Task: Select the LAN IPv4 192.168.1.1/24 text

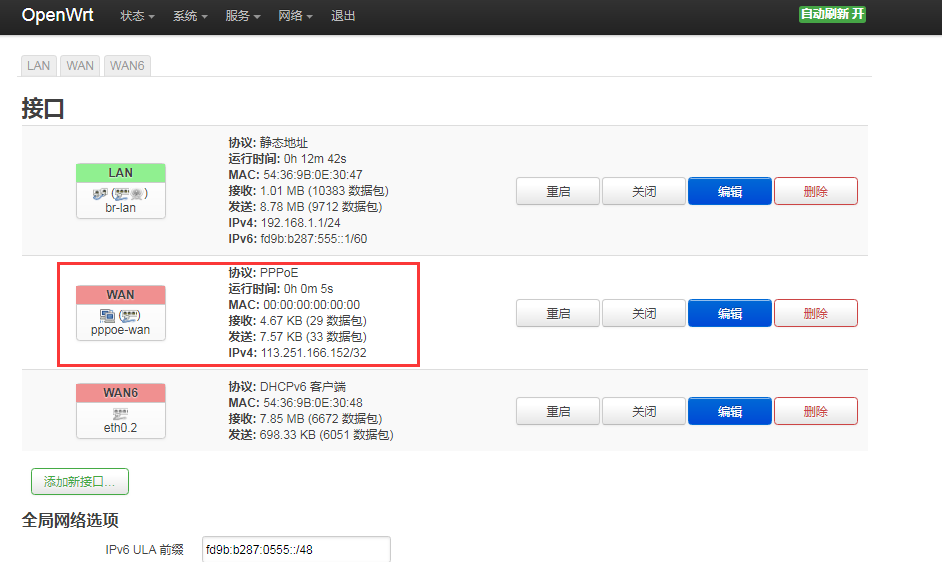Action: (x=300, y=223)
